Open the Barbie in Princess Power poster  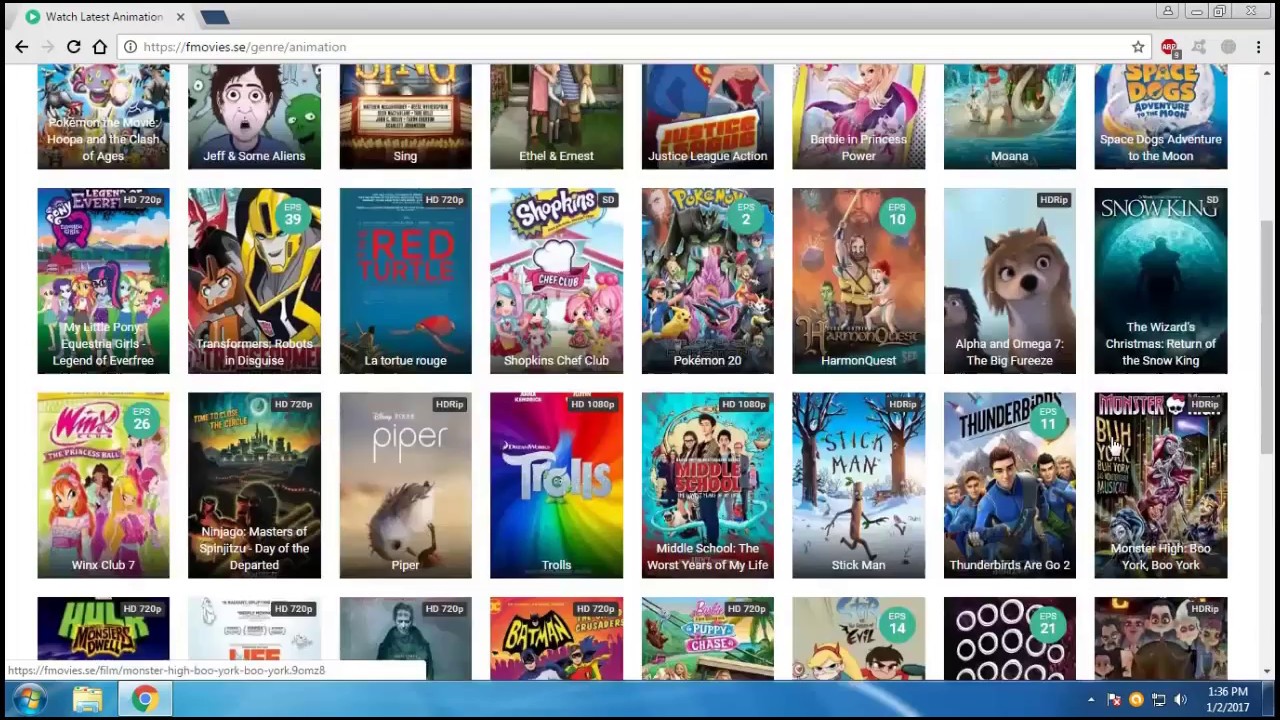coord(858,117)
